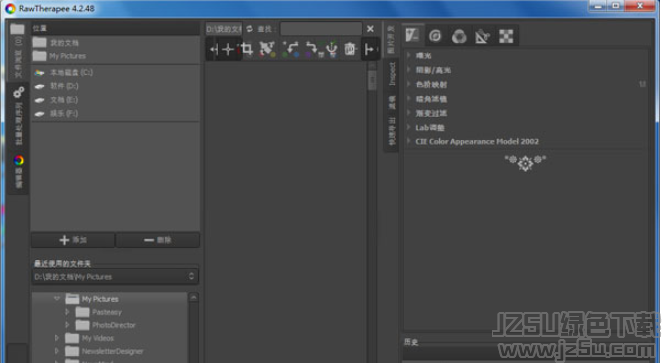Click the rightmost toolbar arrow-bar icon

(370, 49)
